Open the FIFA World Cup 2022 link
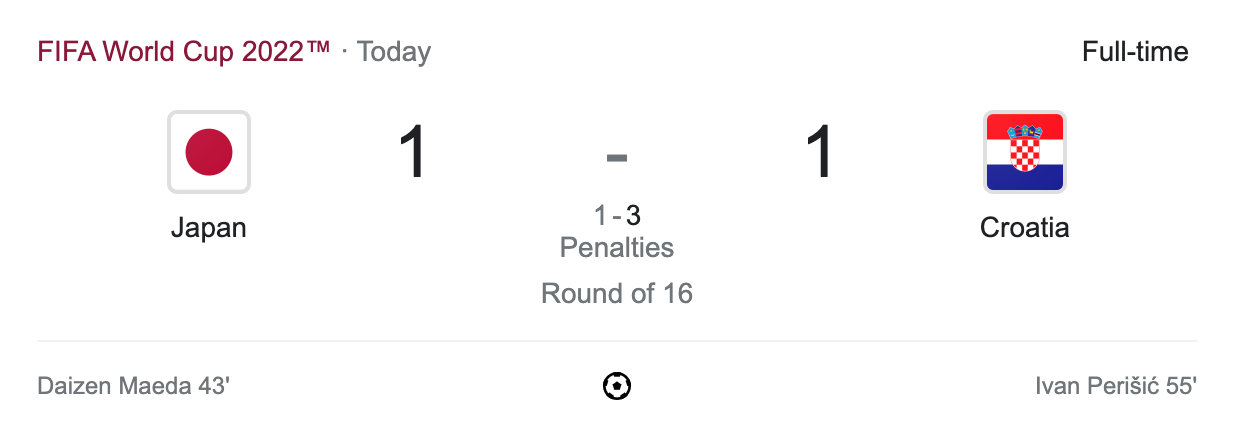 pos(184,52)
